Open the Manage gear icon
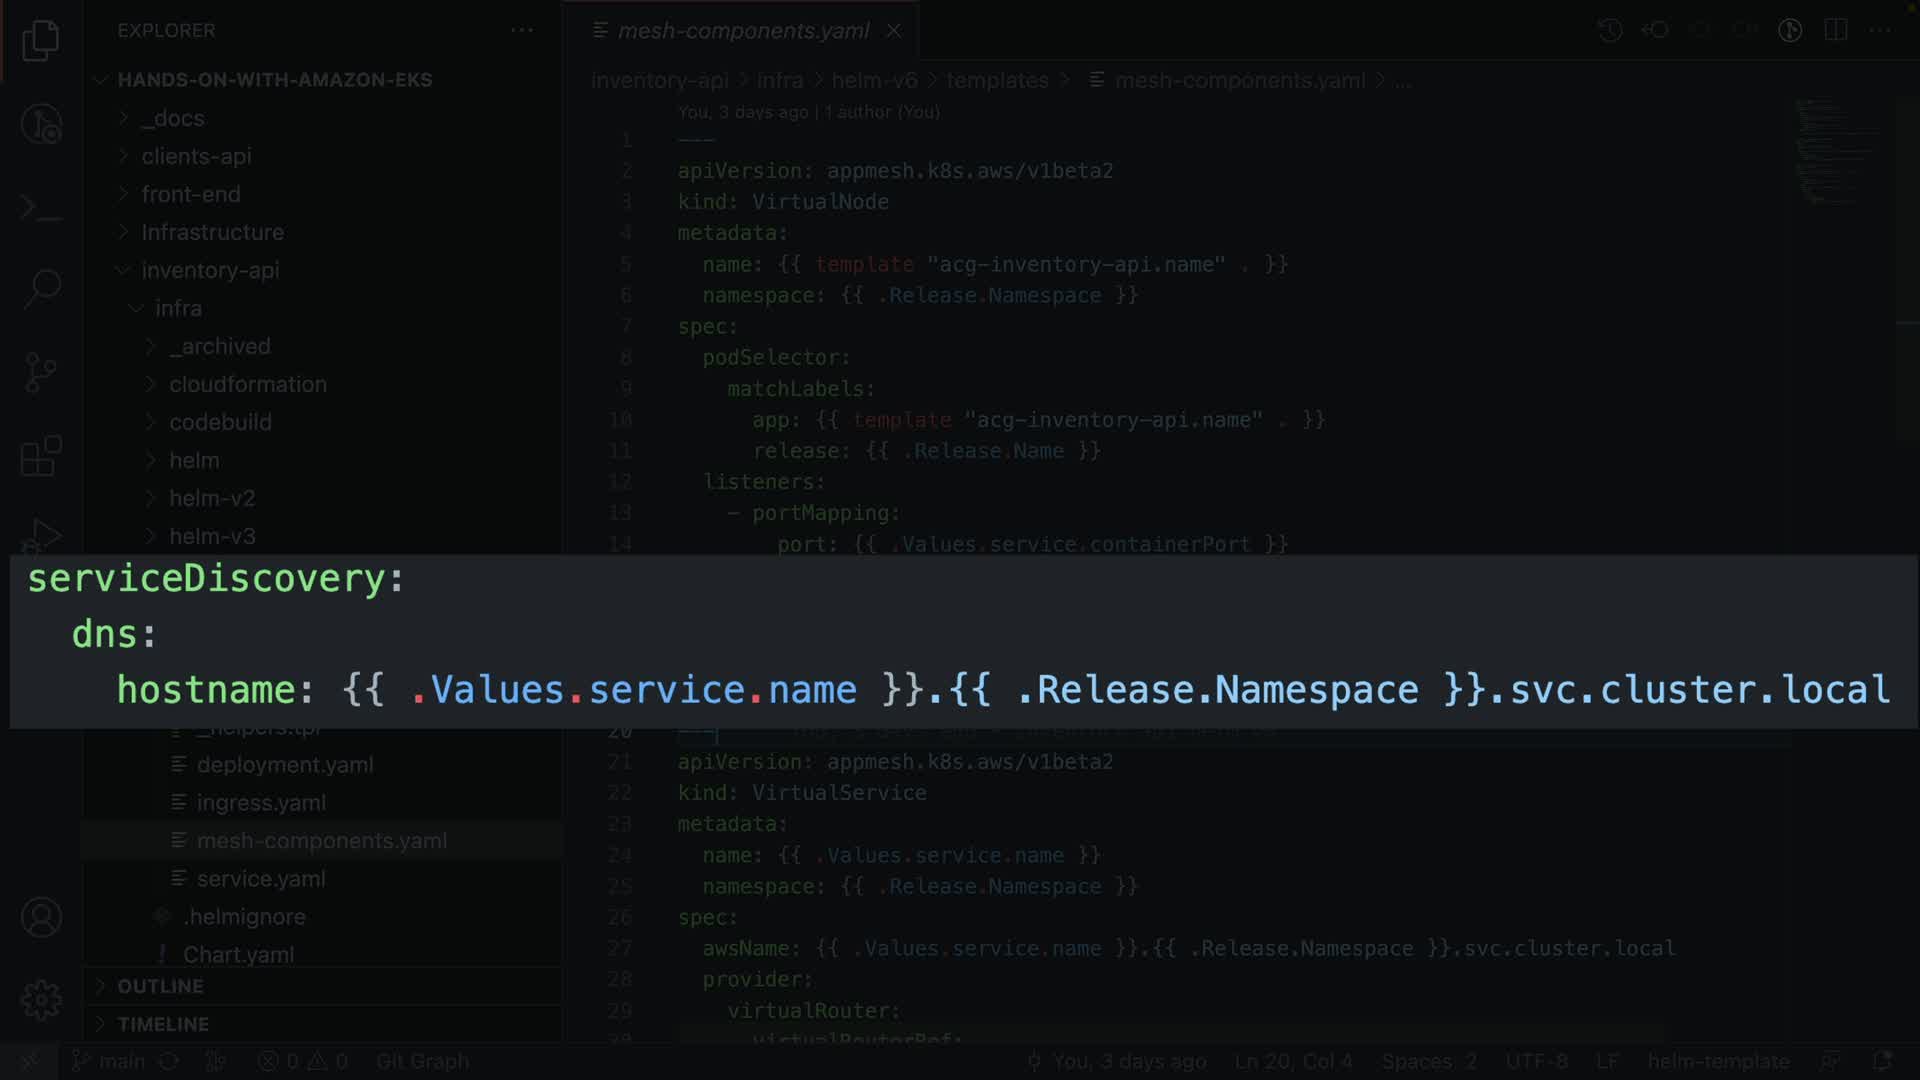The width and height of the screenshot is (1920, 1080). tap(41, 999)
